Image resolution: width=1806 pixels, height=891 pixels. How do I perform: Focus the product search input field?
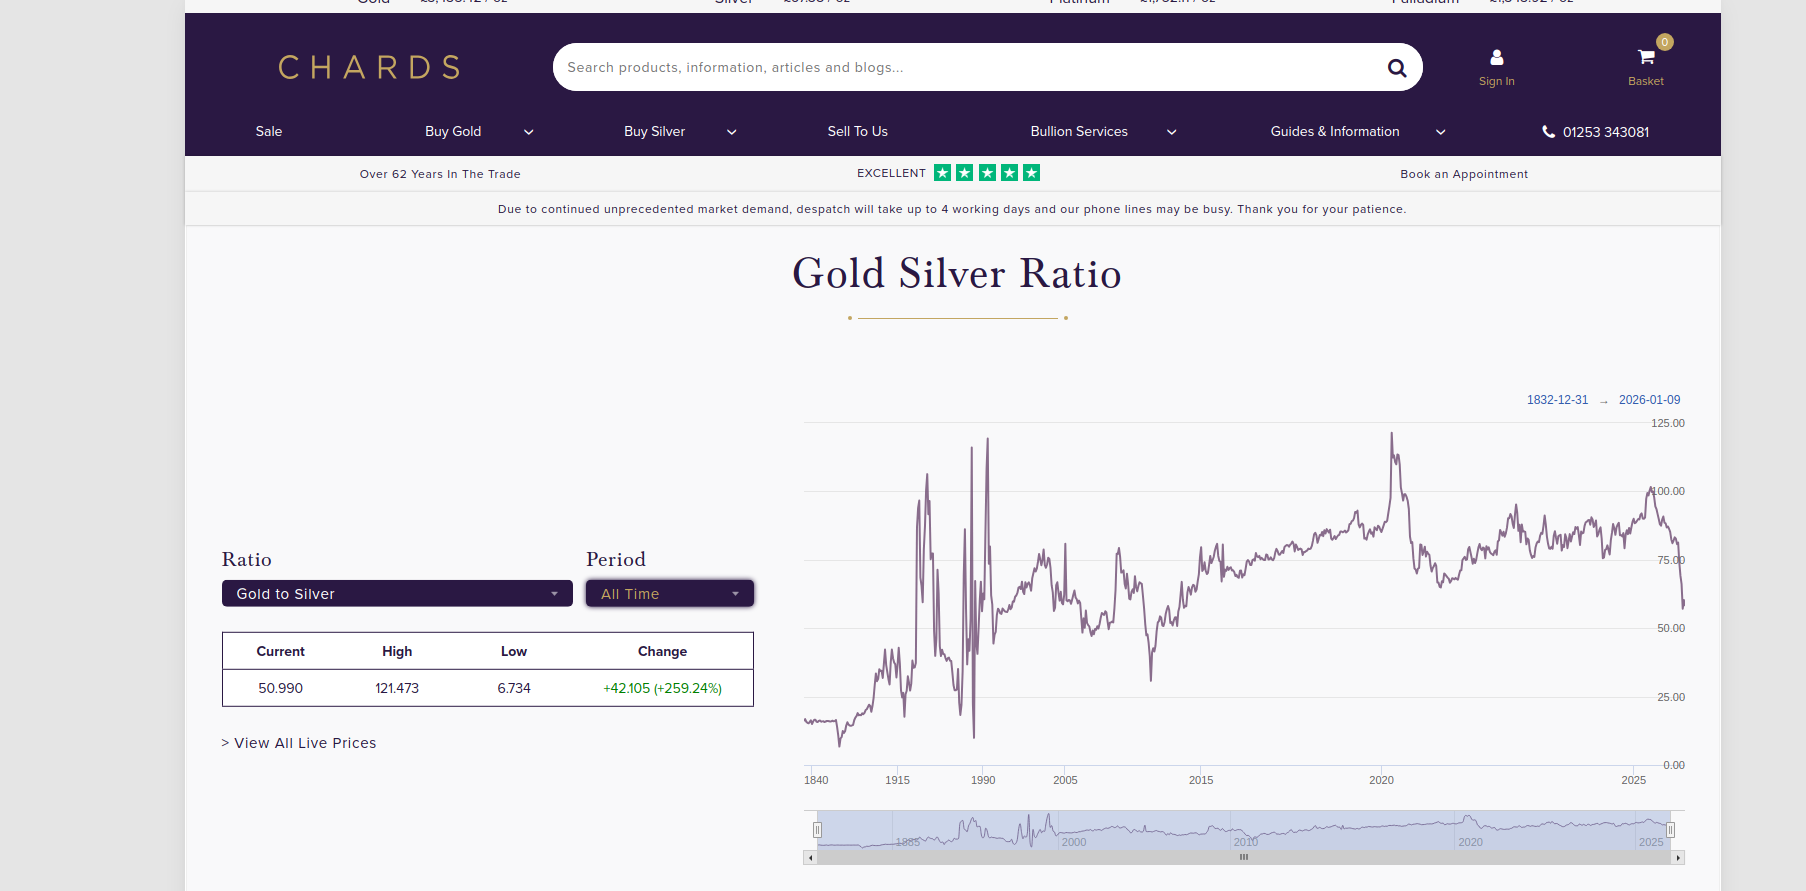coord(960,68)
